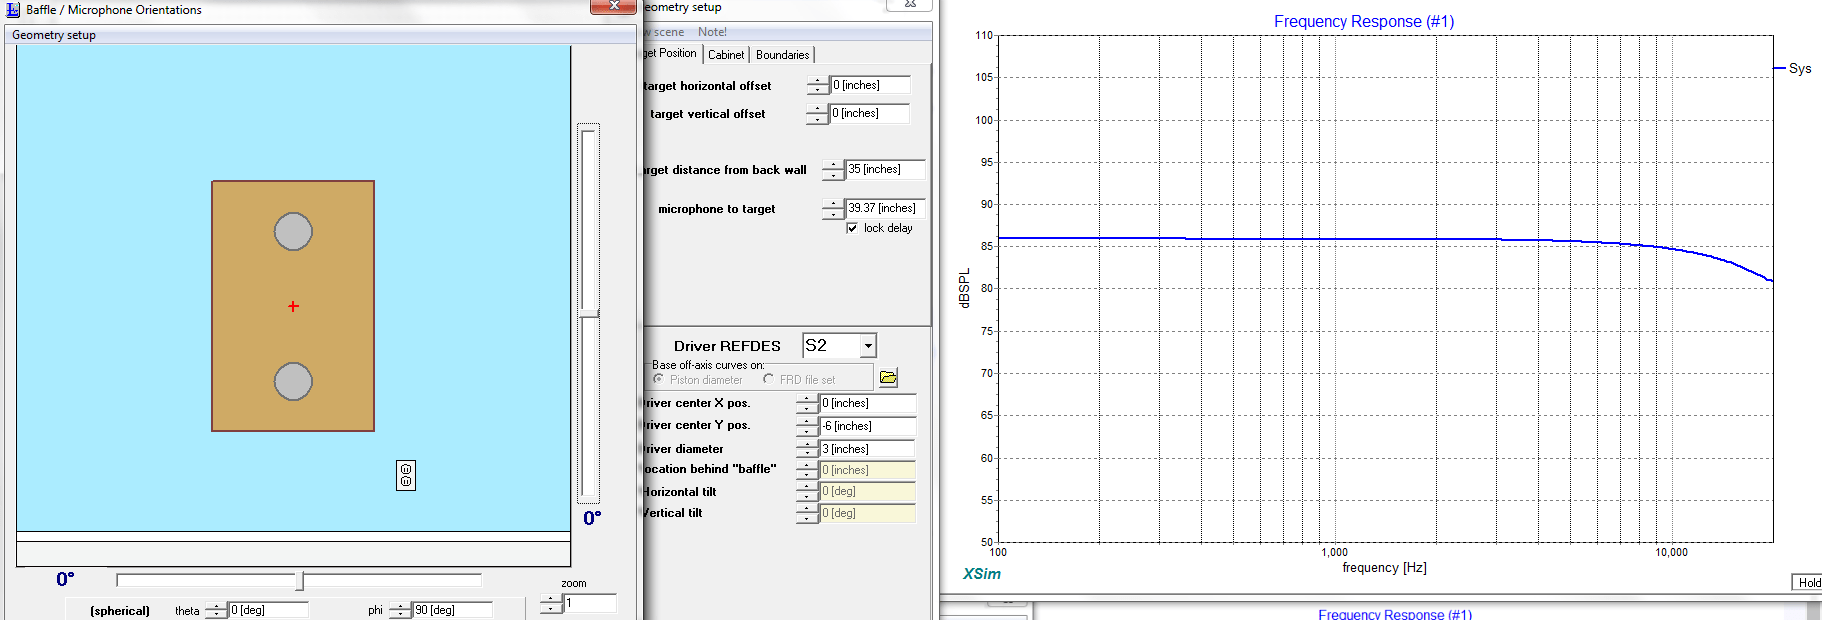Screen dimensions: 1822x620
Task: Click the 39.37 inches microphone distance field
Action: [x=885, y=209]
